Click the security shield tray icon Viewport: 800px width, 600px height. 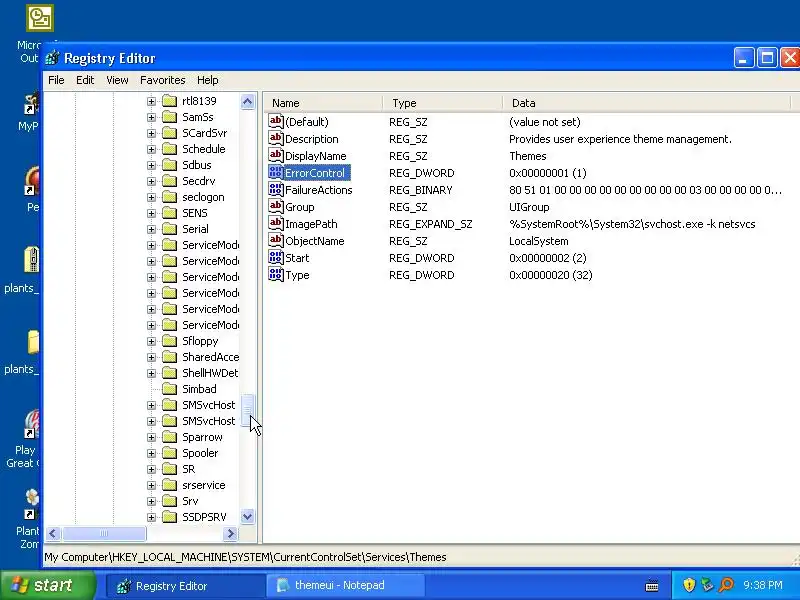tap(689, 585)
